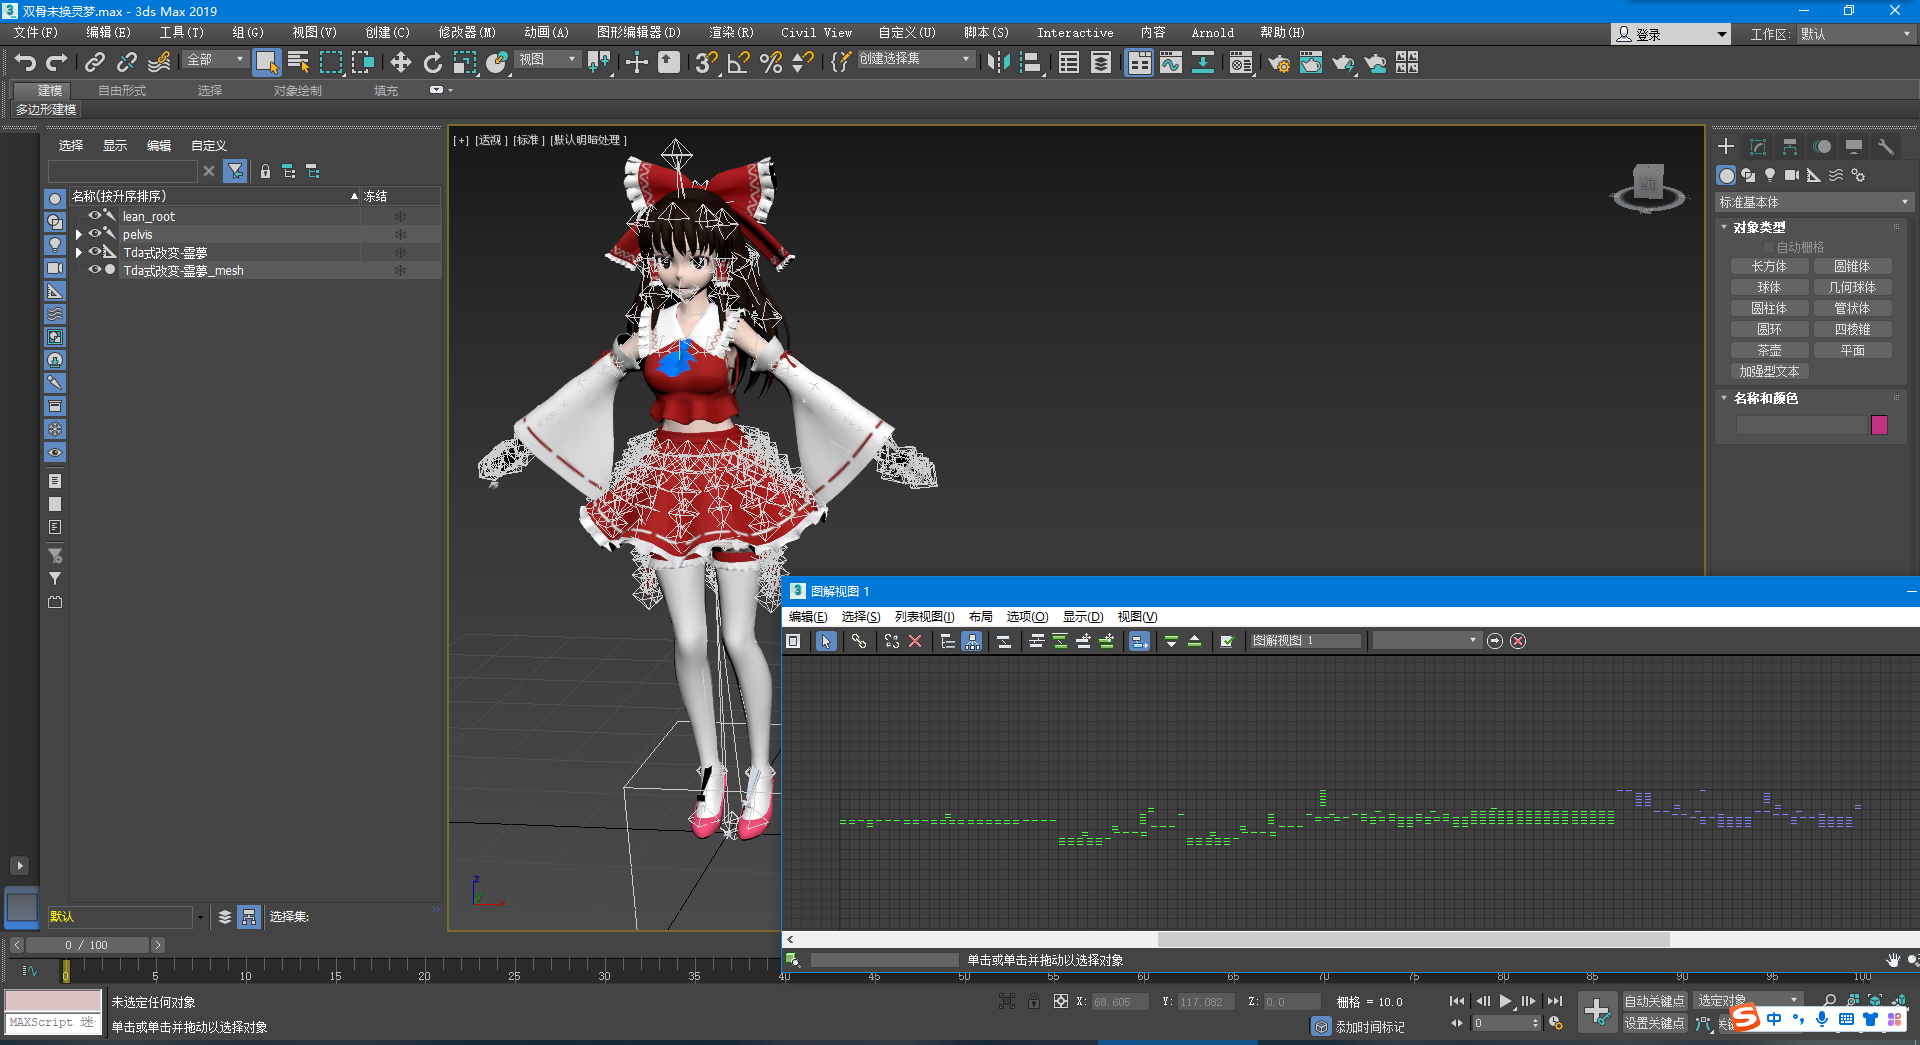This screenshot has height=1045, width=1920.
Task: Open the 标准基本体 primitives dropdown
Action: [x=1812, y=202]
